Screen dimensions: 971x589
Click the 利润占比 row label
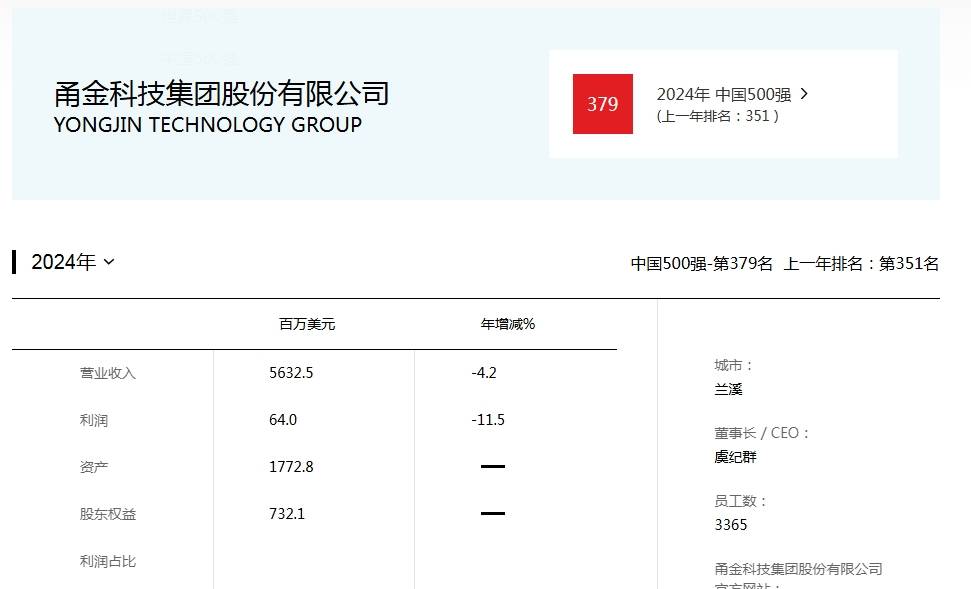[108, 561]
